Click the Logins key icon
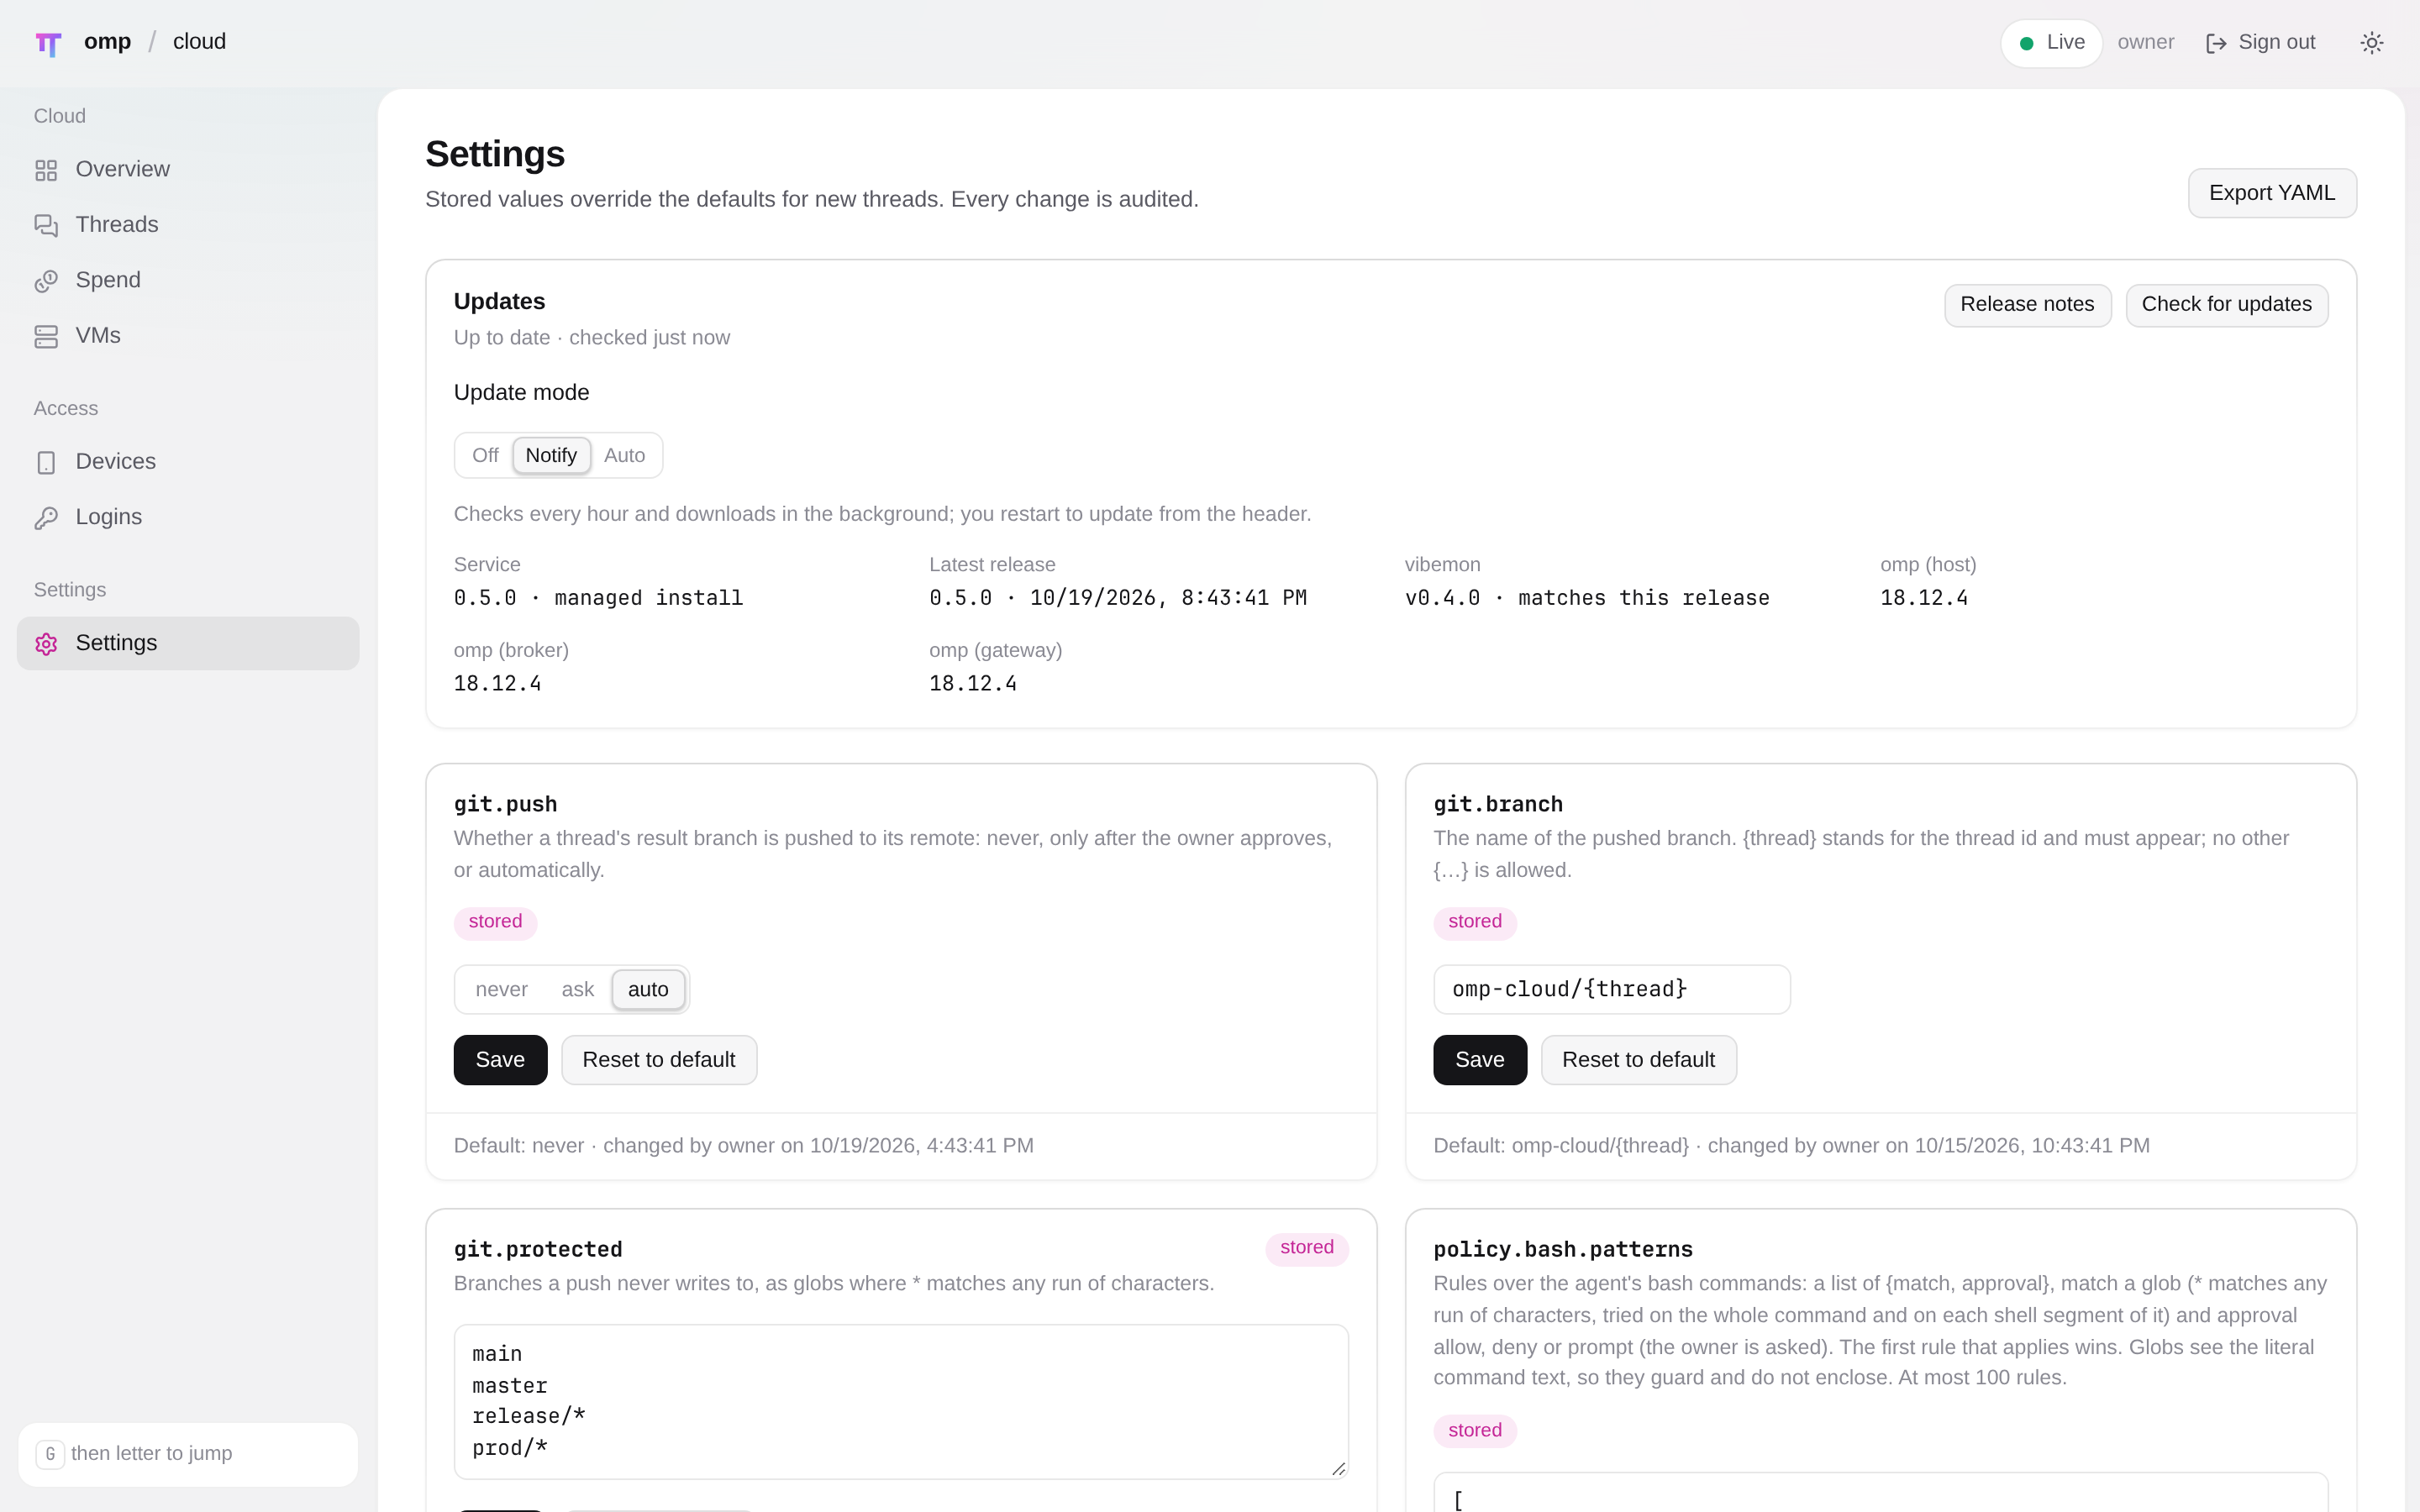This screenshot has height=1512, width=2420. coord(46,518)
